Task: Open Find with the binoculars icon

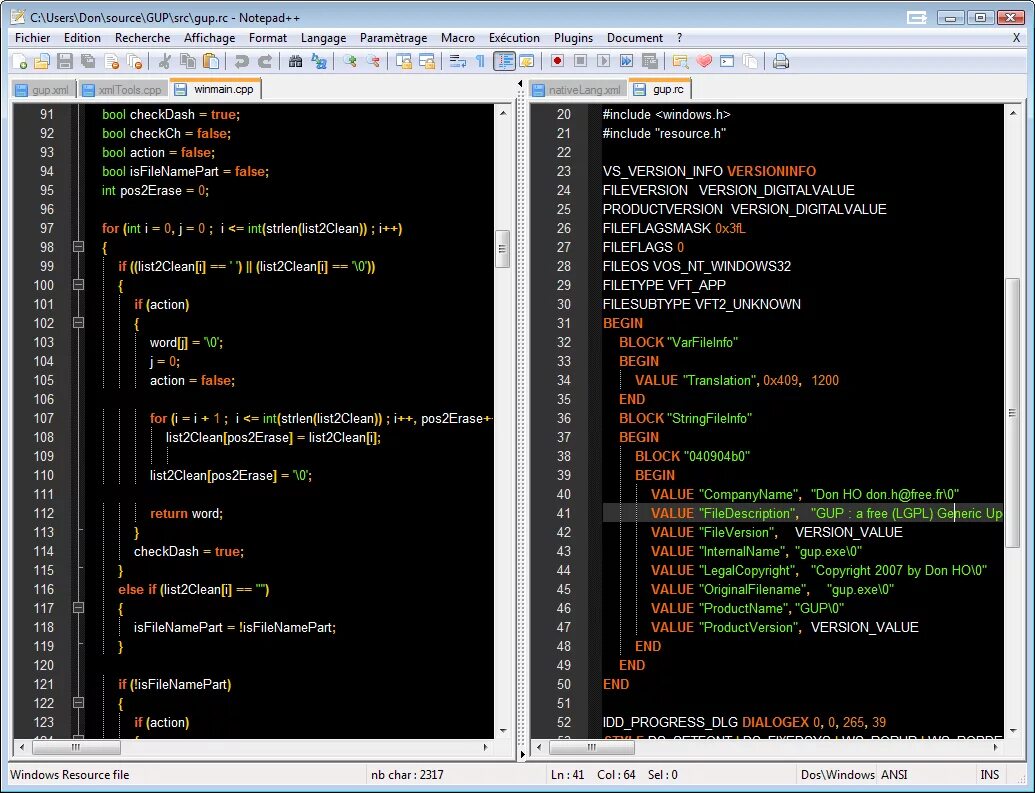Action: point(295,61)
